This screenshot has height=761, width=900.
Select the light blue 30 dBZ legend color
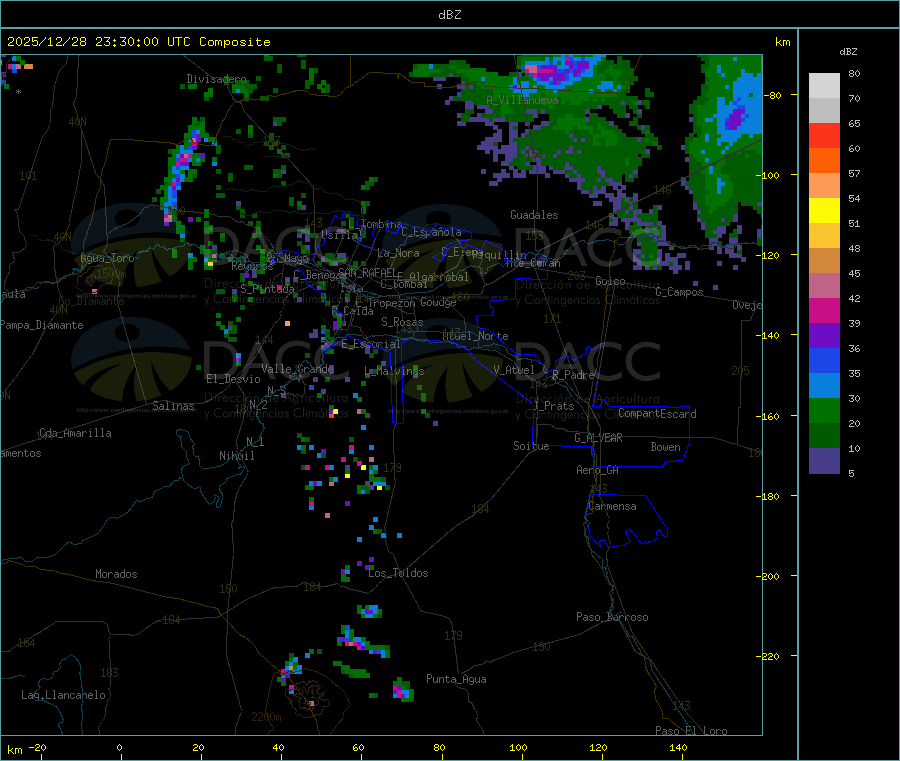pos(824,386)
